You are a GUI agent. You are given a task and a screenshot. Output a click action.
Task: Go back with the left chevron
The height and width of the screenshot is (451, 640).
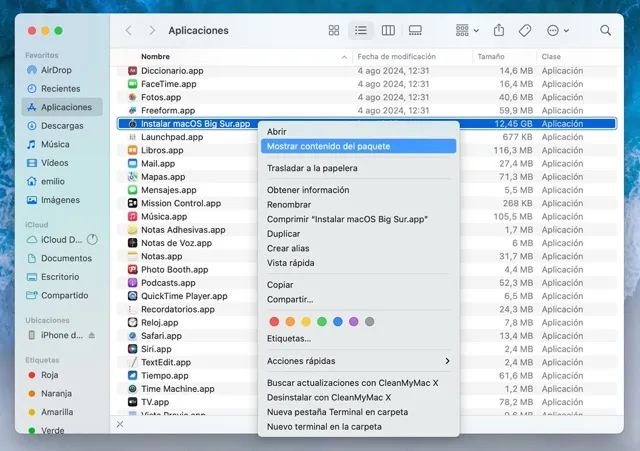pos(129,30)
